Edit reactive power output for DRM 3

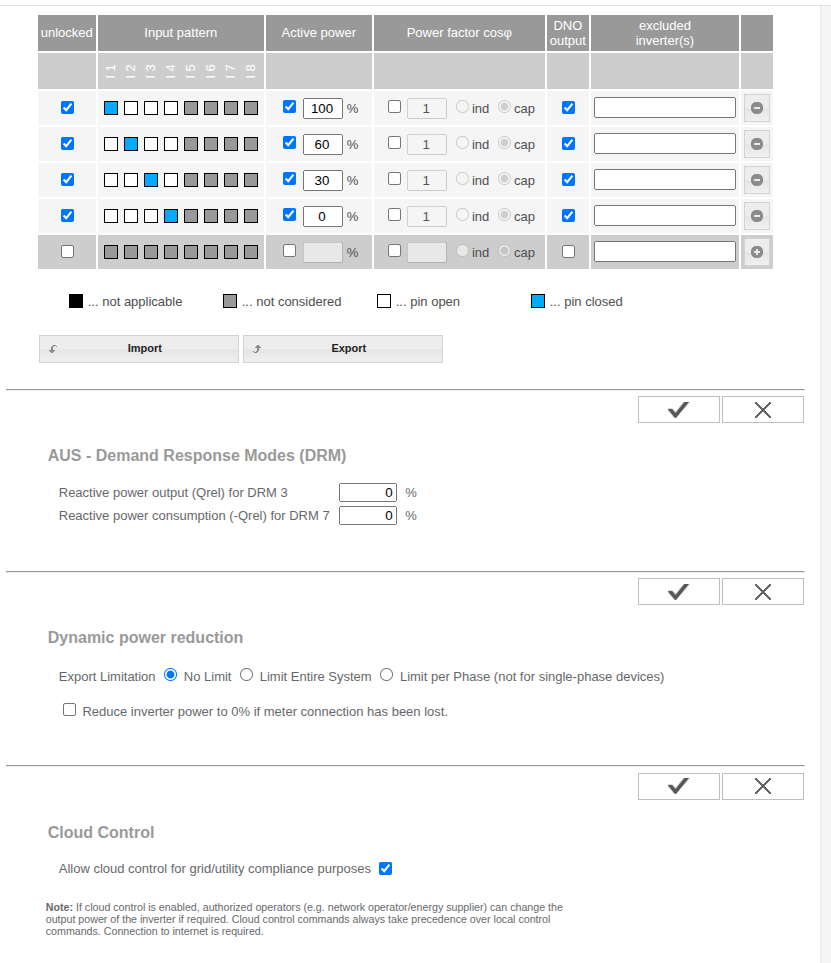pos(368,492)
